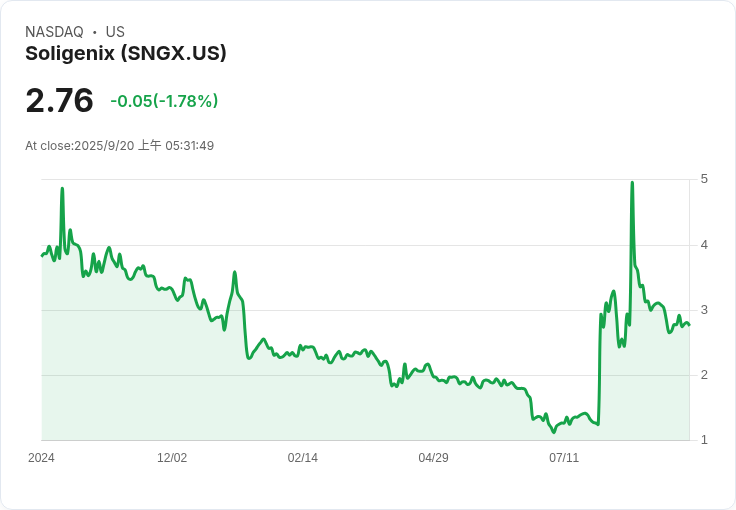This screenshot has width=736, height=510.
Task: Click the 04/29 x-axis date label
Action: (433, 457)
